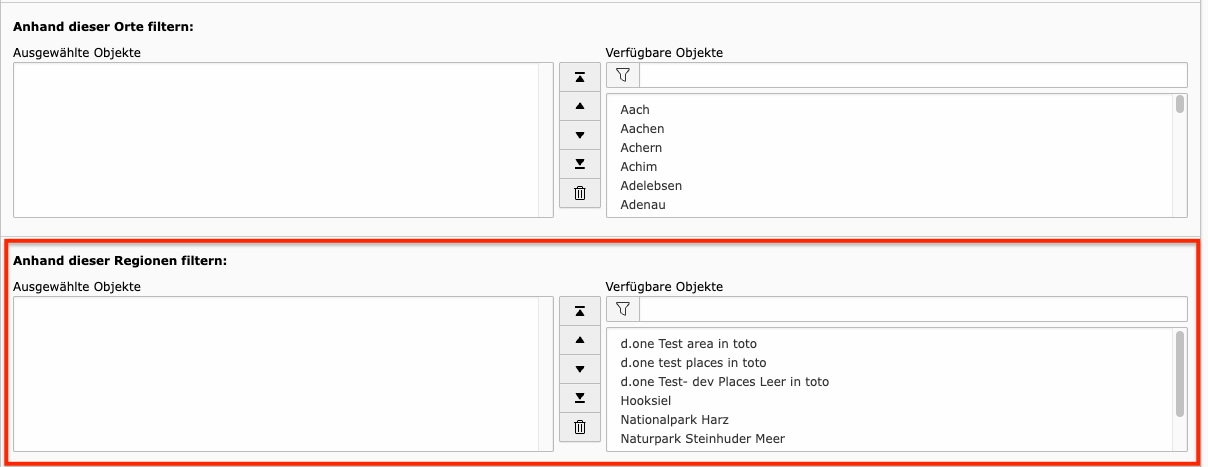Click move-to-top icon in Orte section

(579, 77)
